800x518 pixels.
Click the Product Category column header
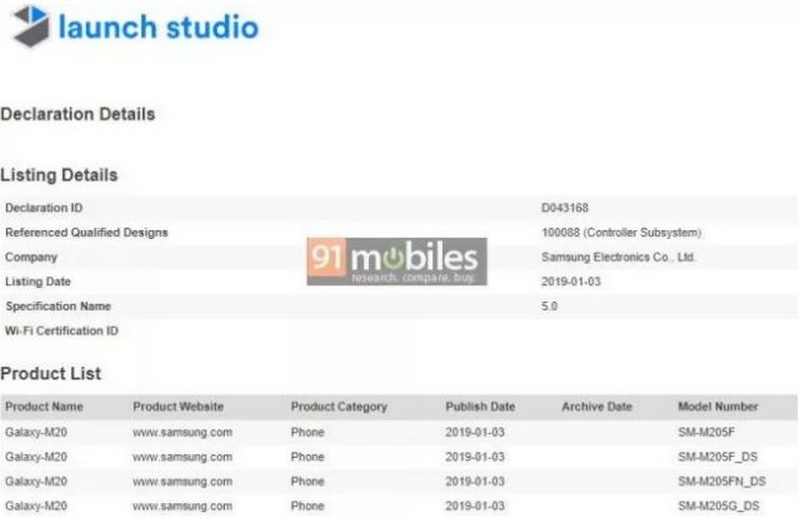(x=339, y=407)
